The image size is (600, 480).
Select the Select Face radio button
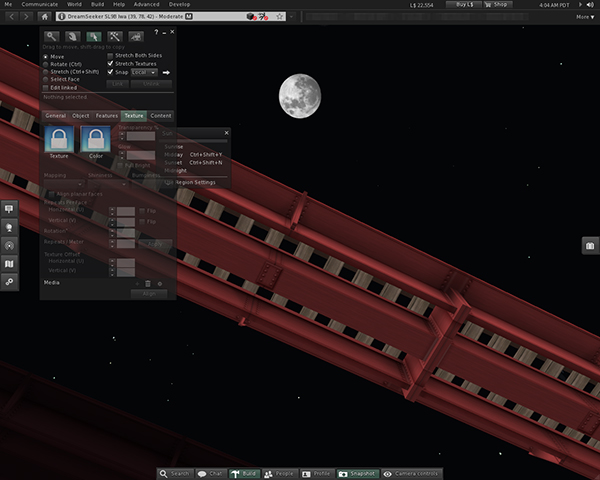(x=46, y=79)
